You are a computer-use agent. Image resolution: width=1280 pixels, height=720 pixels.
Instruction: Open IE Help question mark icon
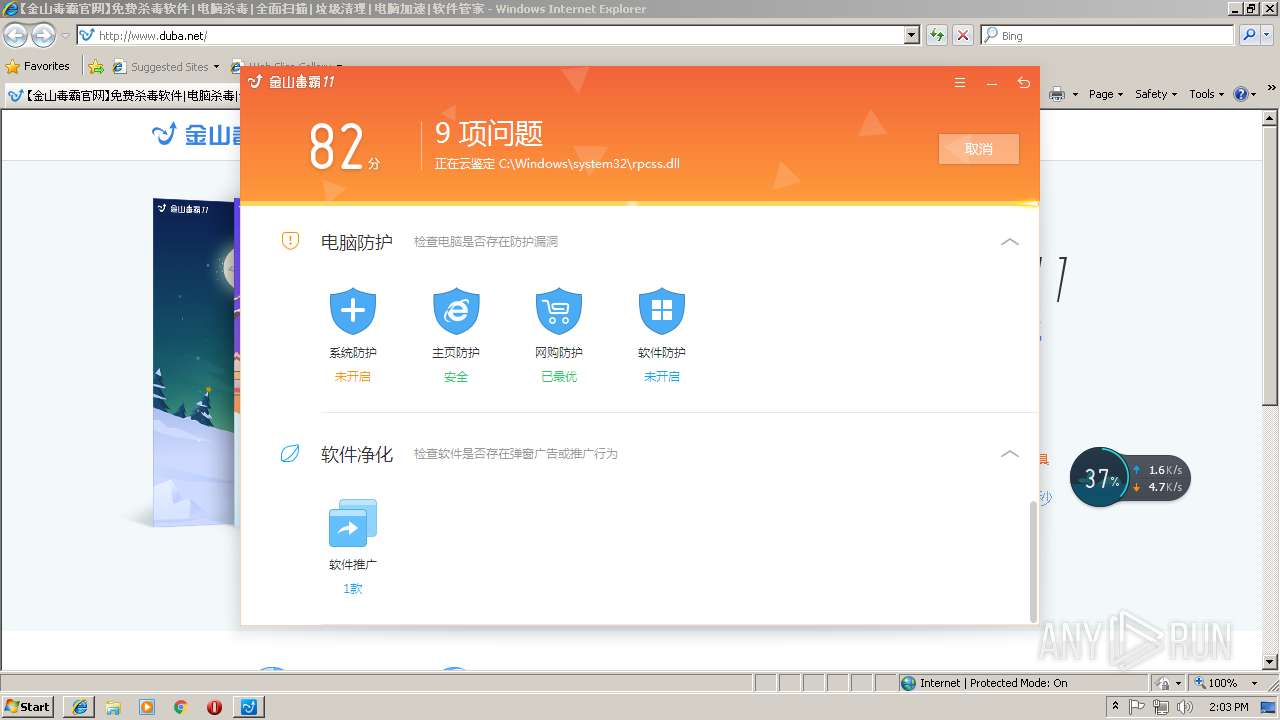click(1240, 94)
